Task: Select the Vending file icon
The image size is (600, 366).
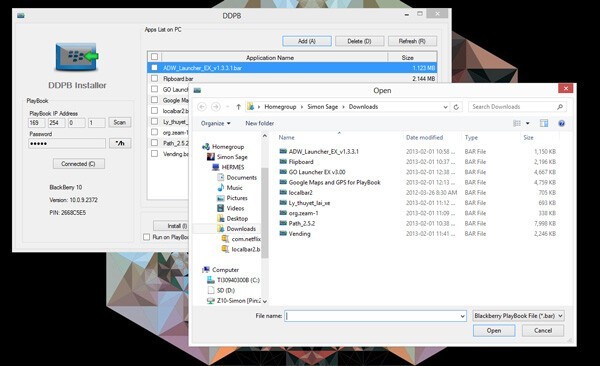Action: (x=283, y=234)
